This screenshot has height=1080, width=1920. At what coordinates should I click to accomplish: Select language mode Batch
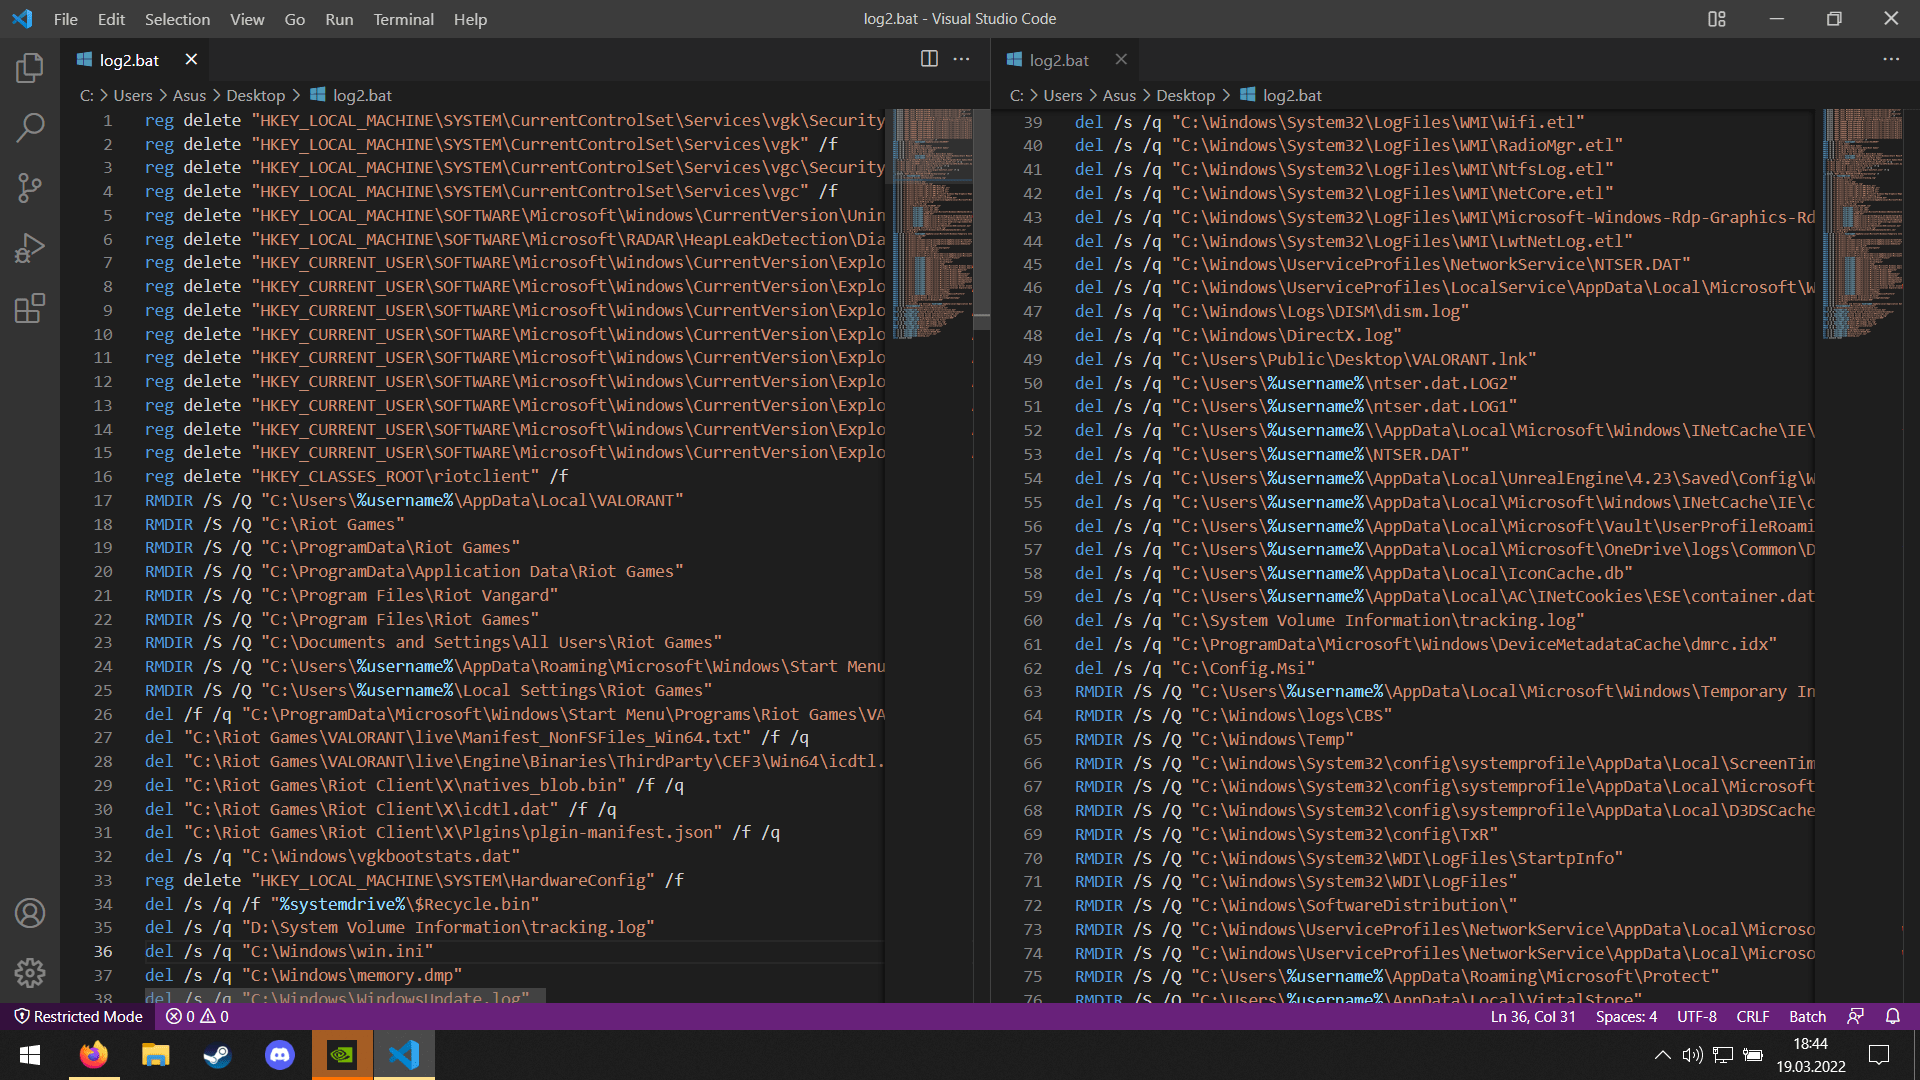pyautogui.click(x=1807, y=1016)
